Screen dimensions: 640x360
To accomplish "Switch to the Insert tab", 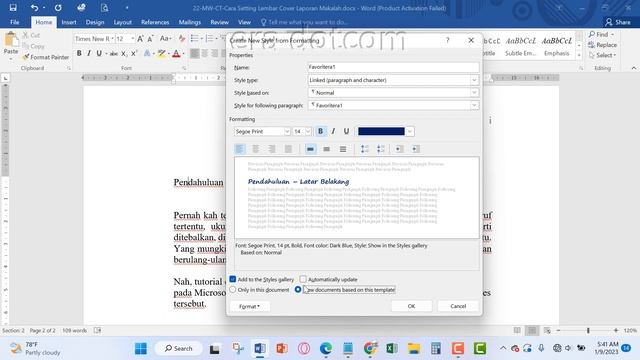I will click(69, 22).
